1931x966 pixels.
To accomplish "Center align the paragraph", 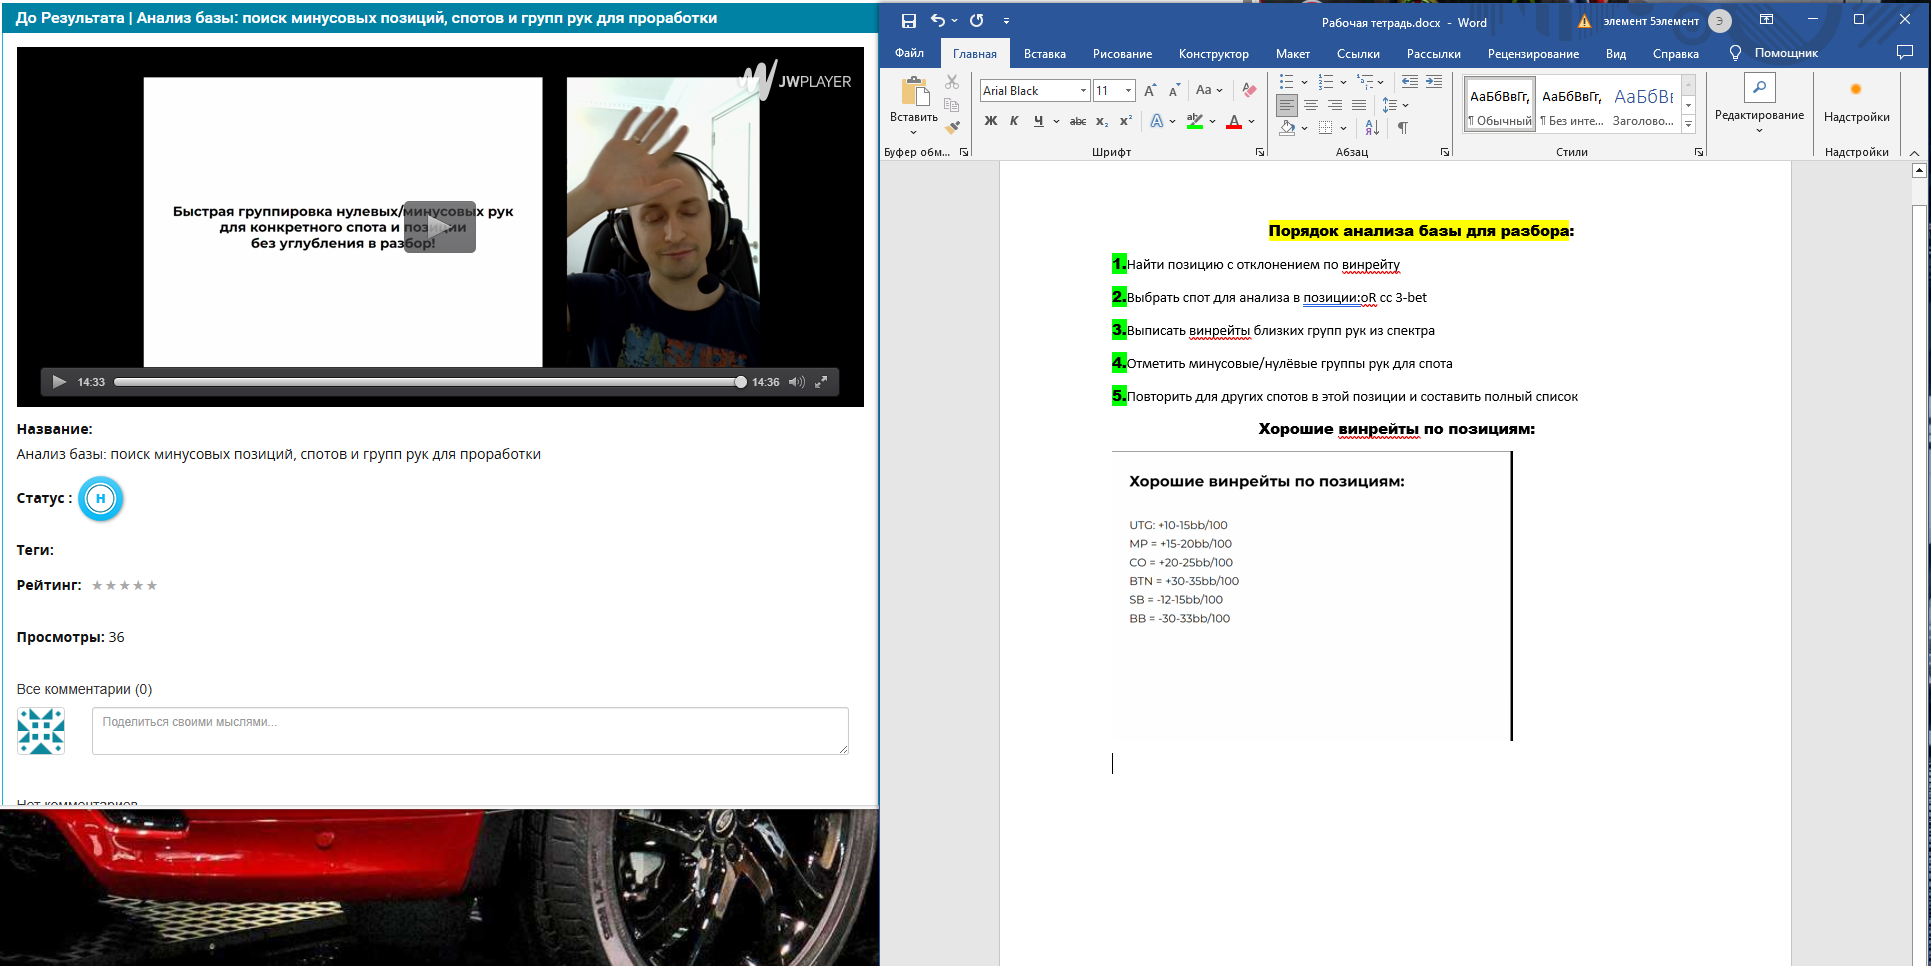I will [1311, 105].
